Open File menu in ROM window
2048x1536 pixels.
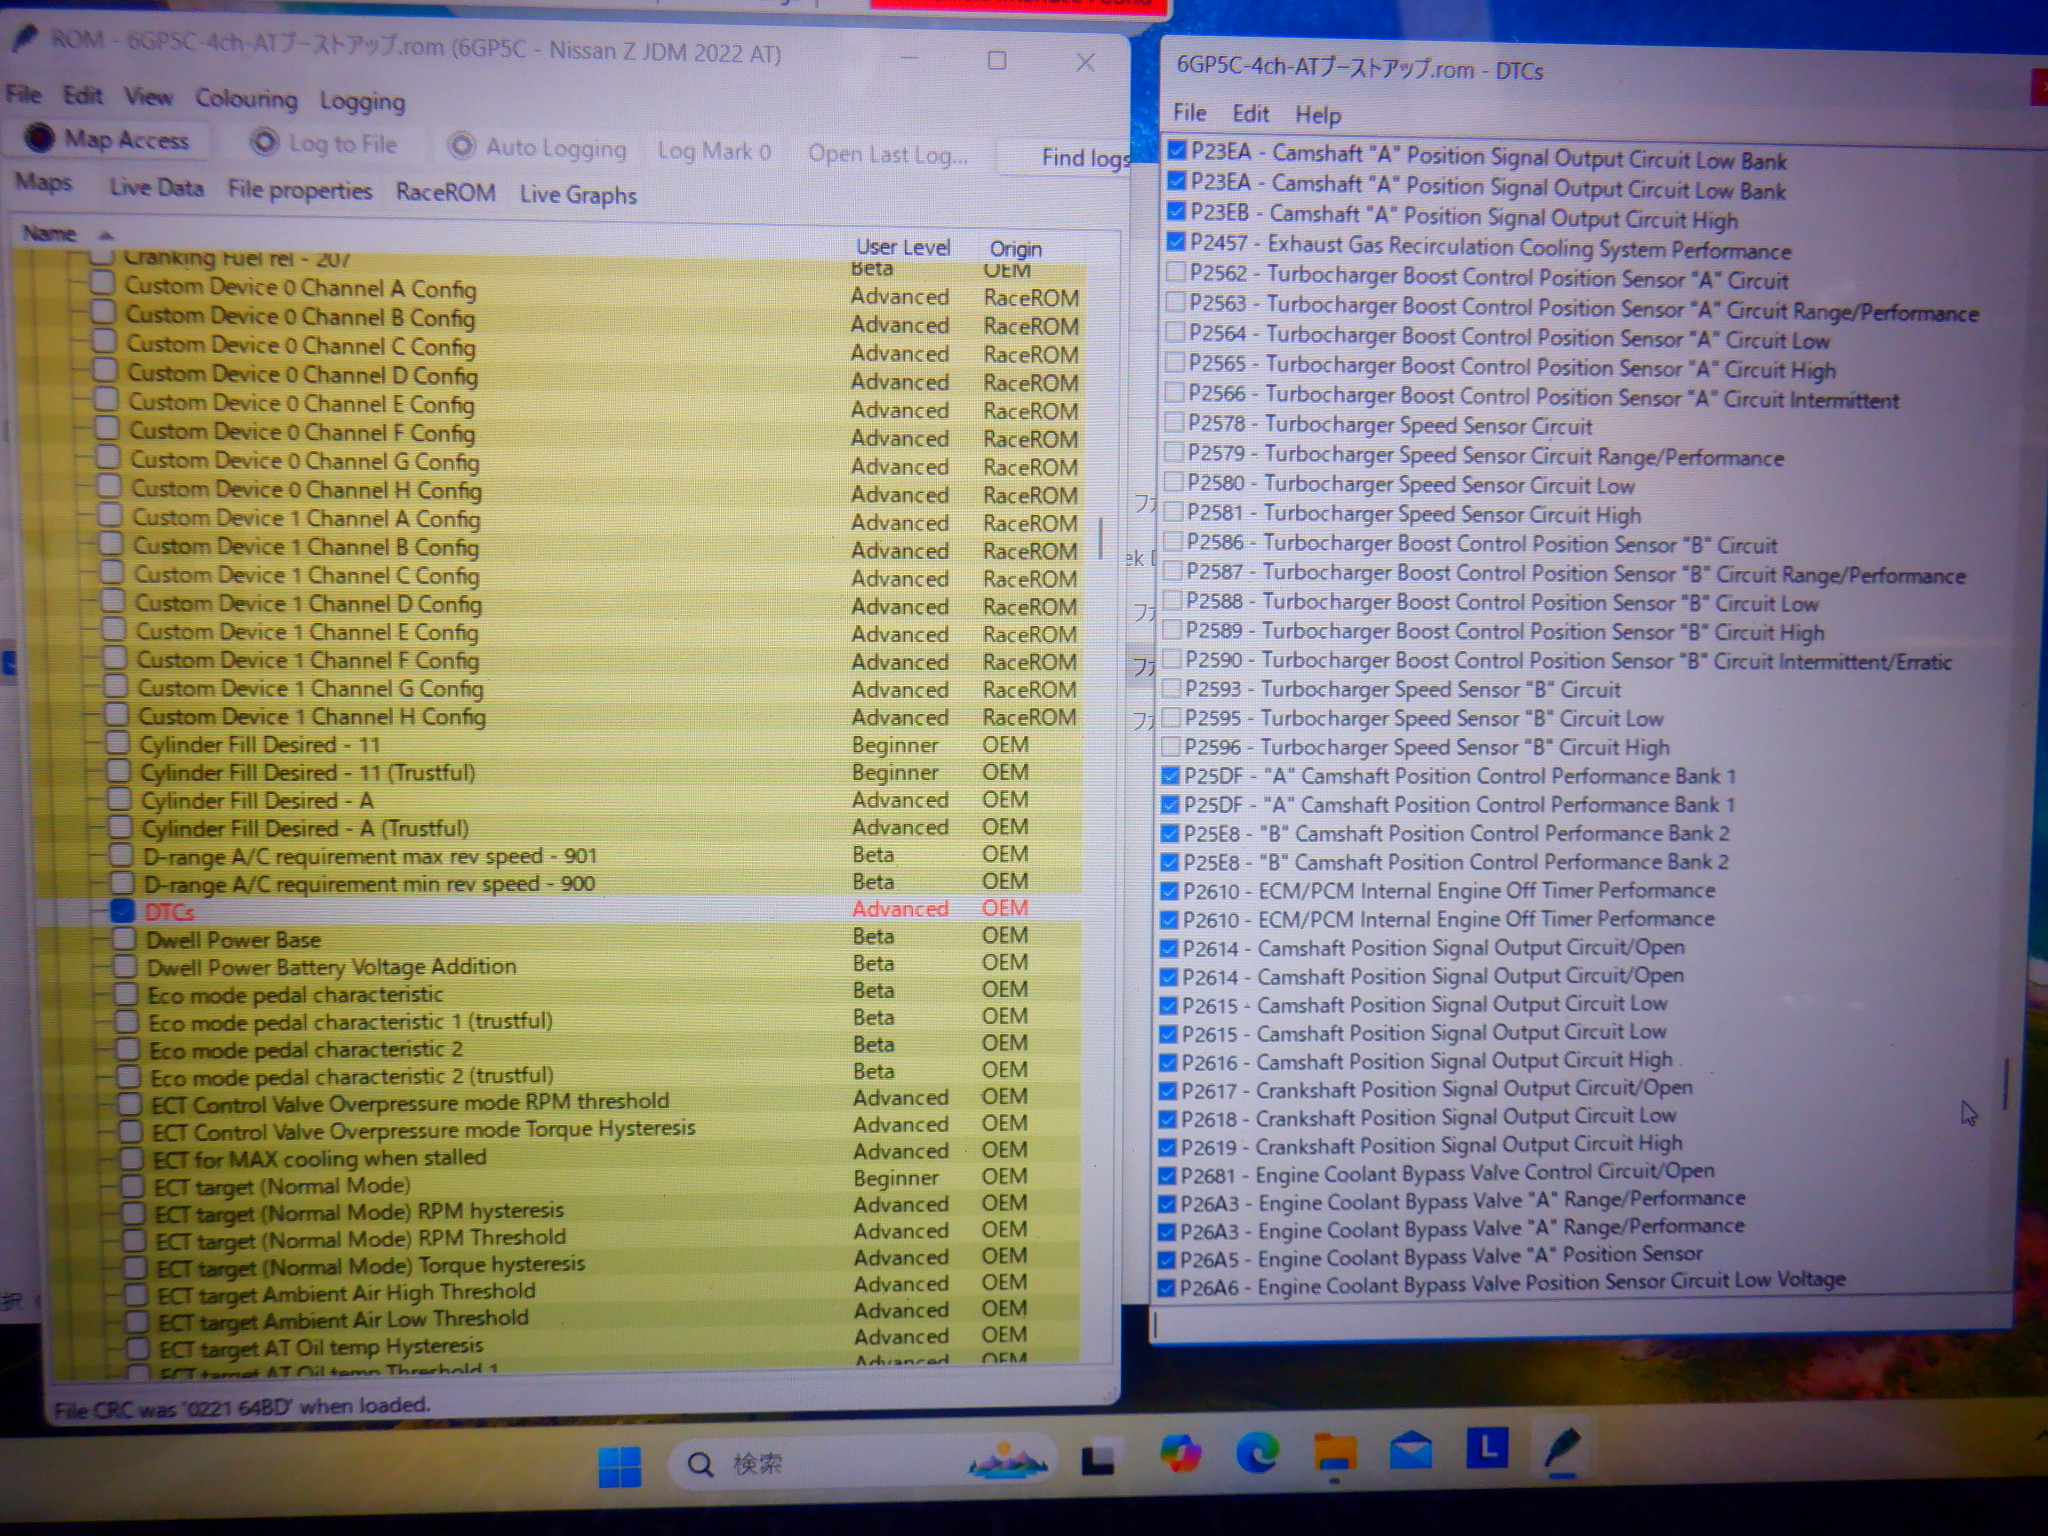[x=23, y=94]
